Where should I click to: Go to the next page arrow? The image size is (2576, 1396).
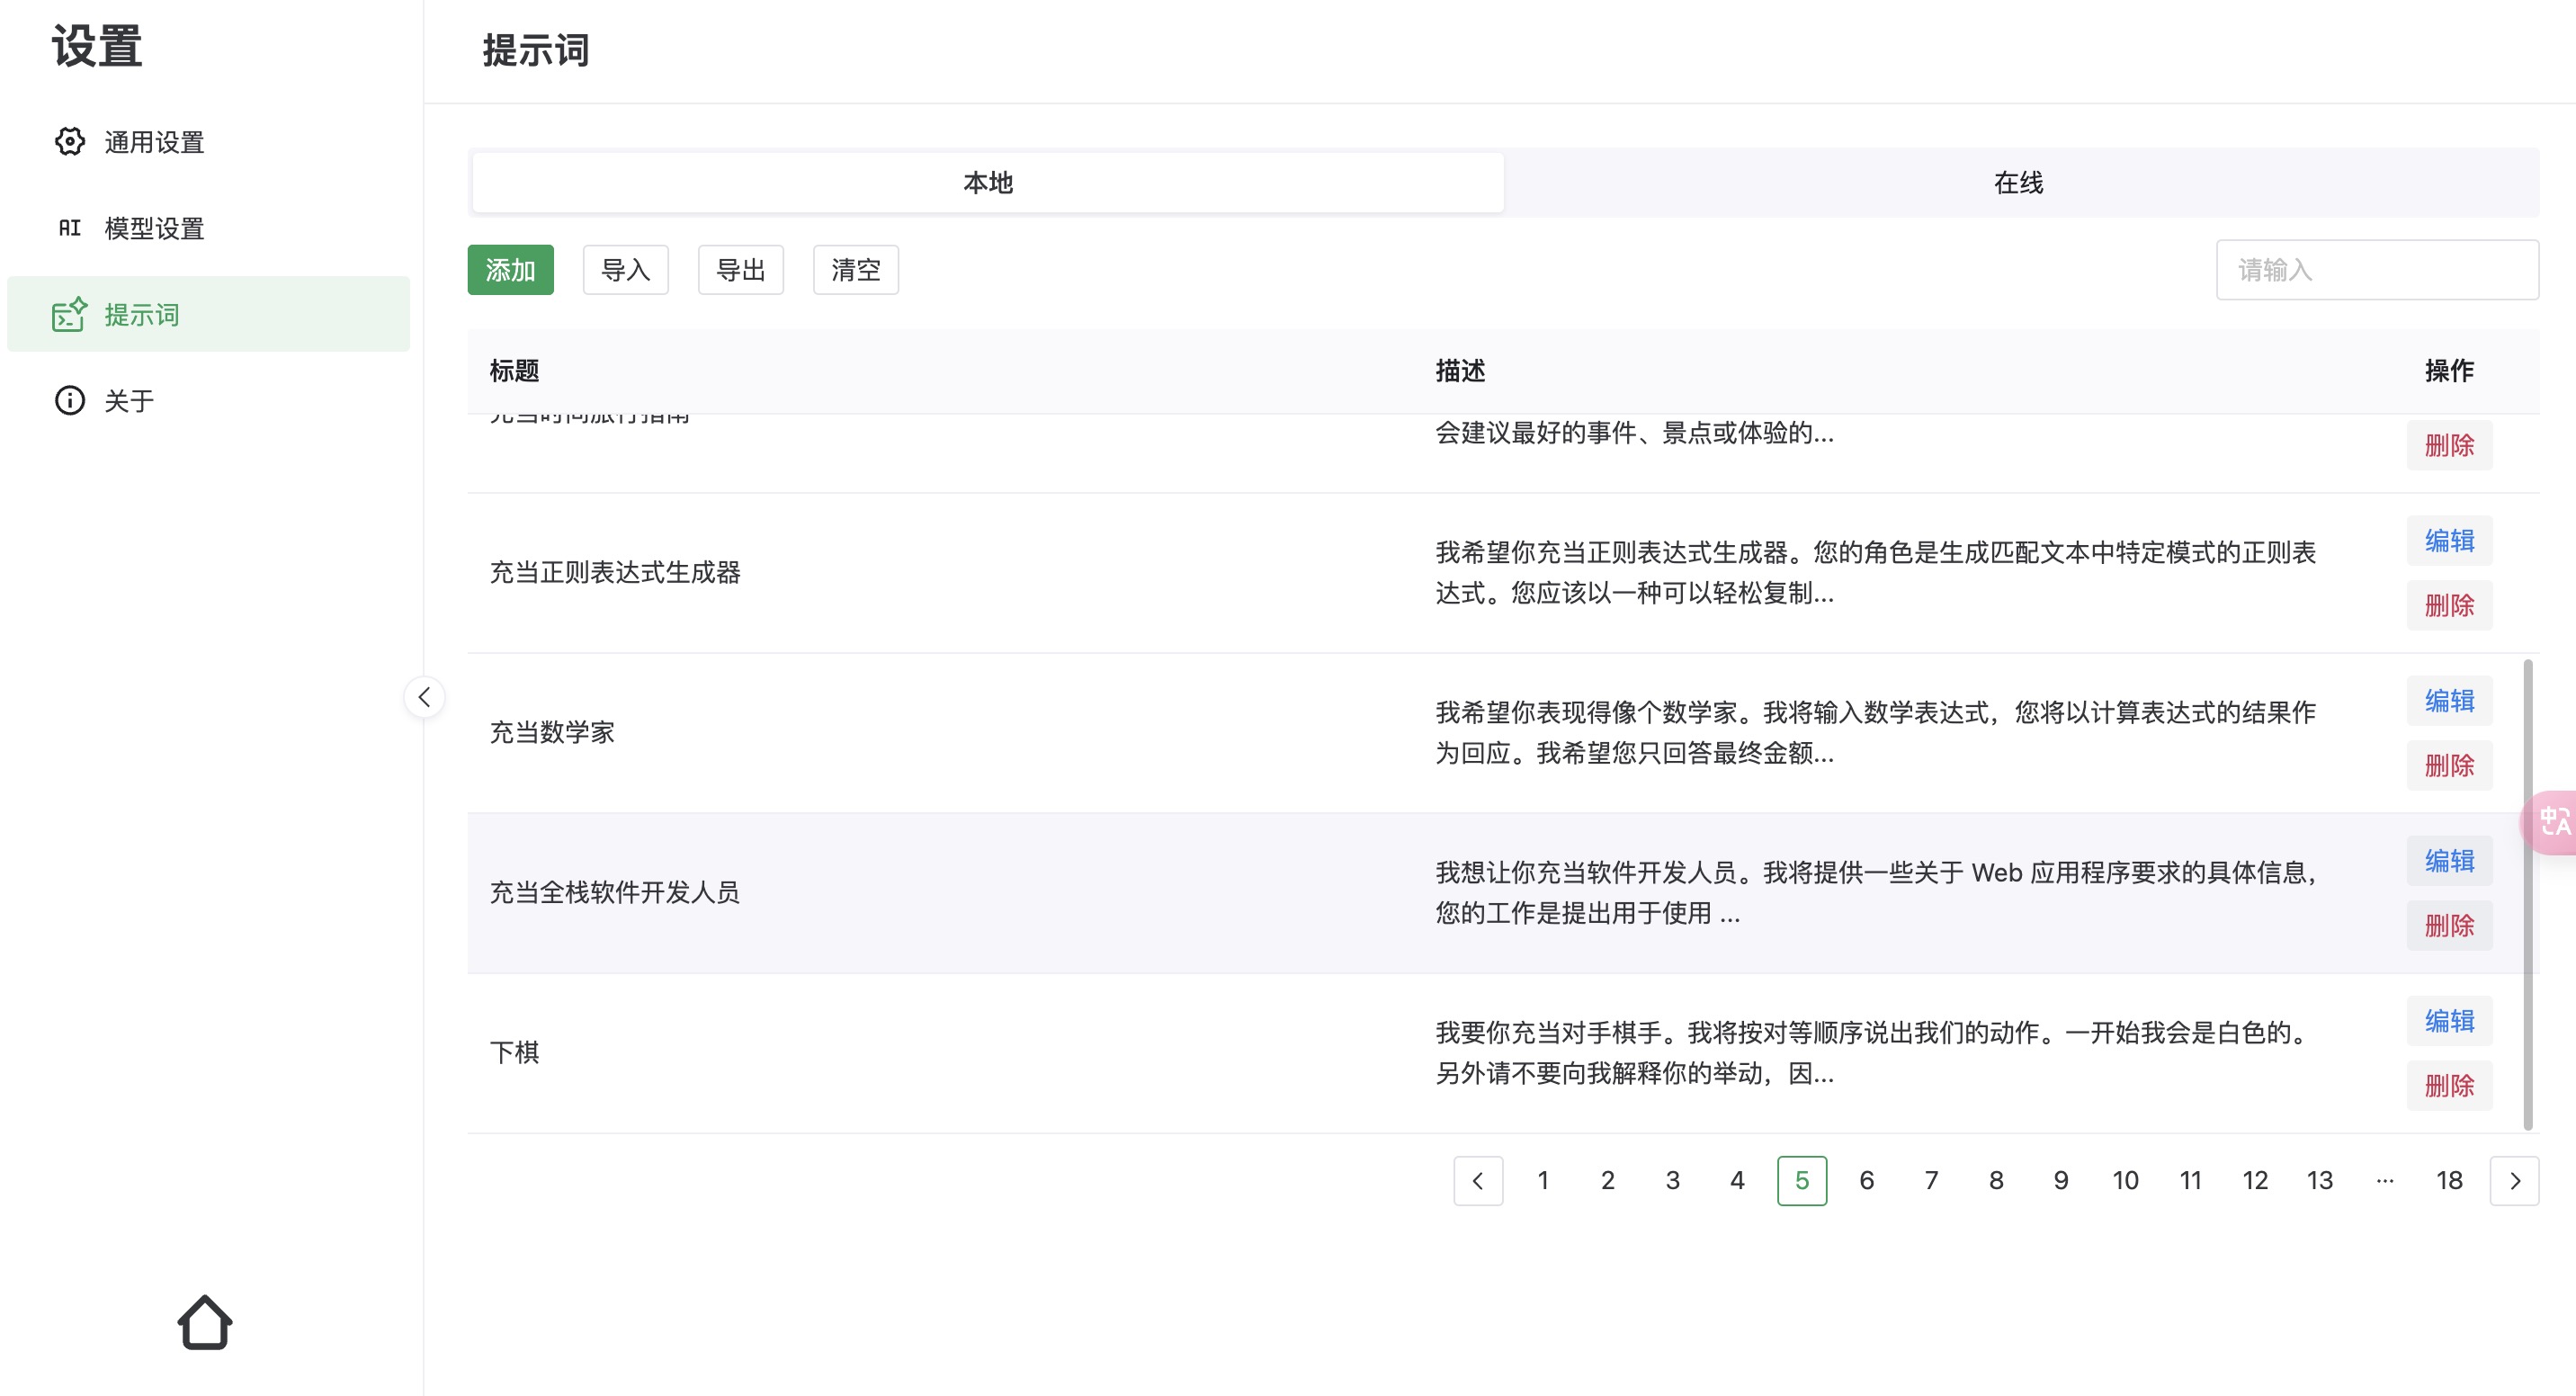click(x=2514, y=1181)
